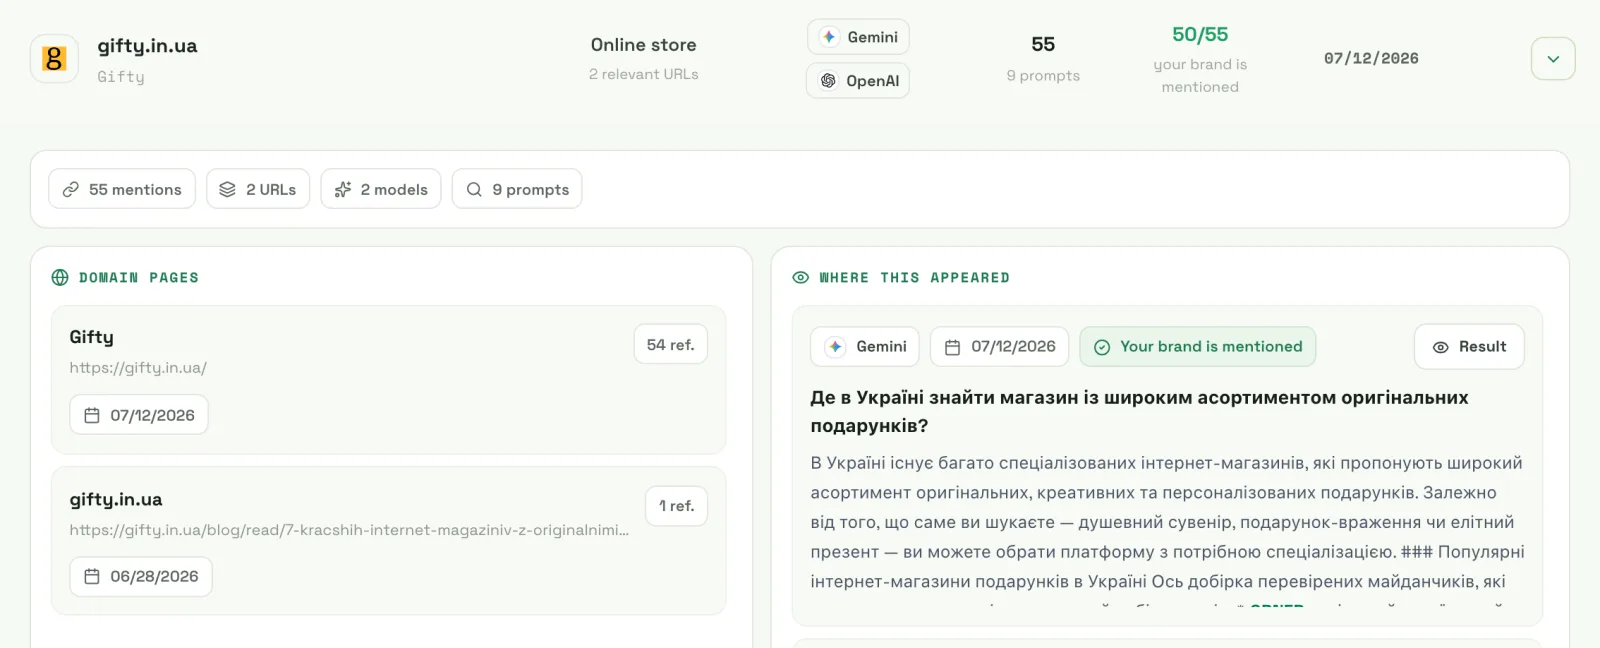The width and height of the screenshot is (1600, 648).
Task: Click the gifty.in.ua page title in Domain Pages
Action: (116, 499)
